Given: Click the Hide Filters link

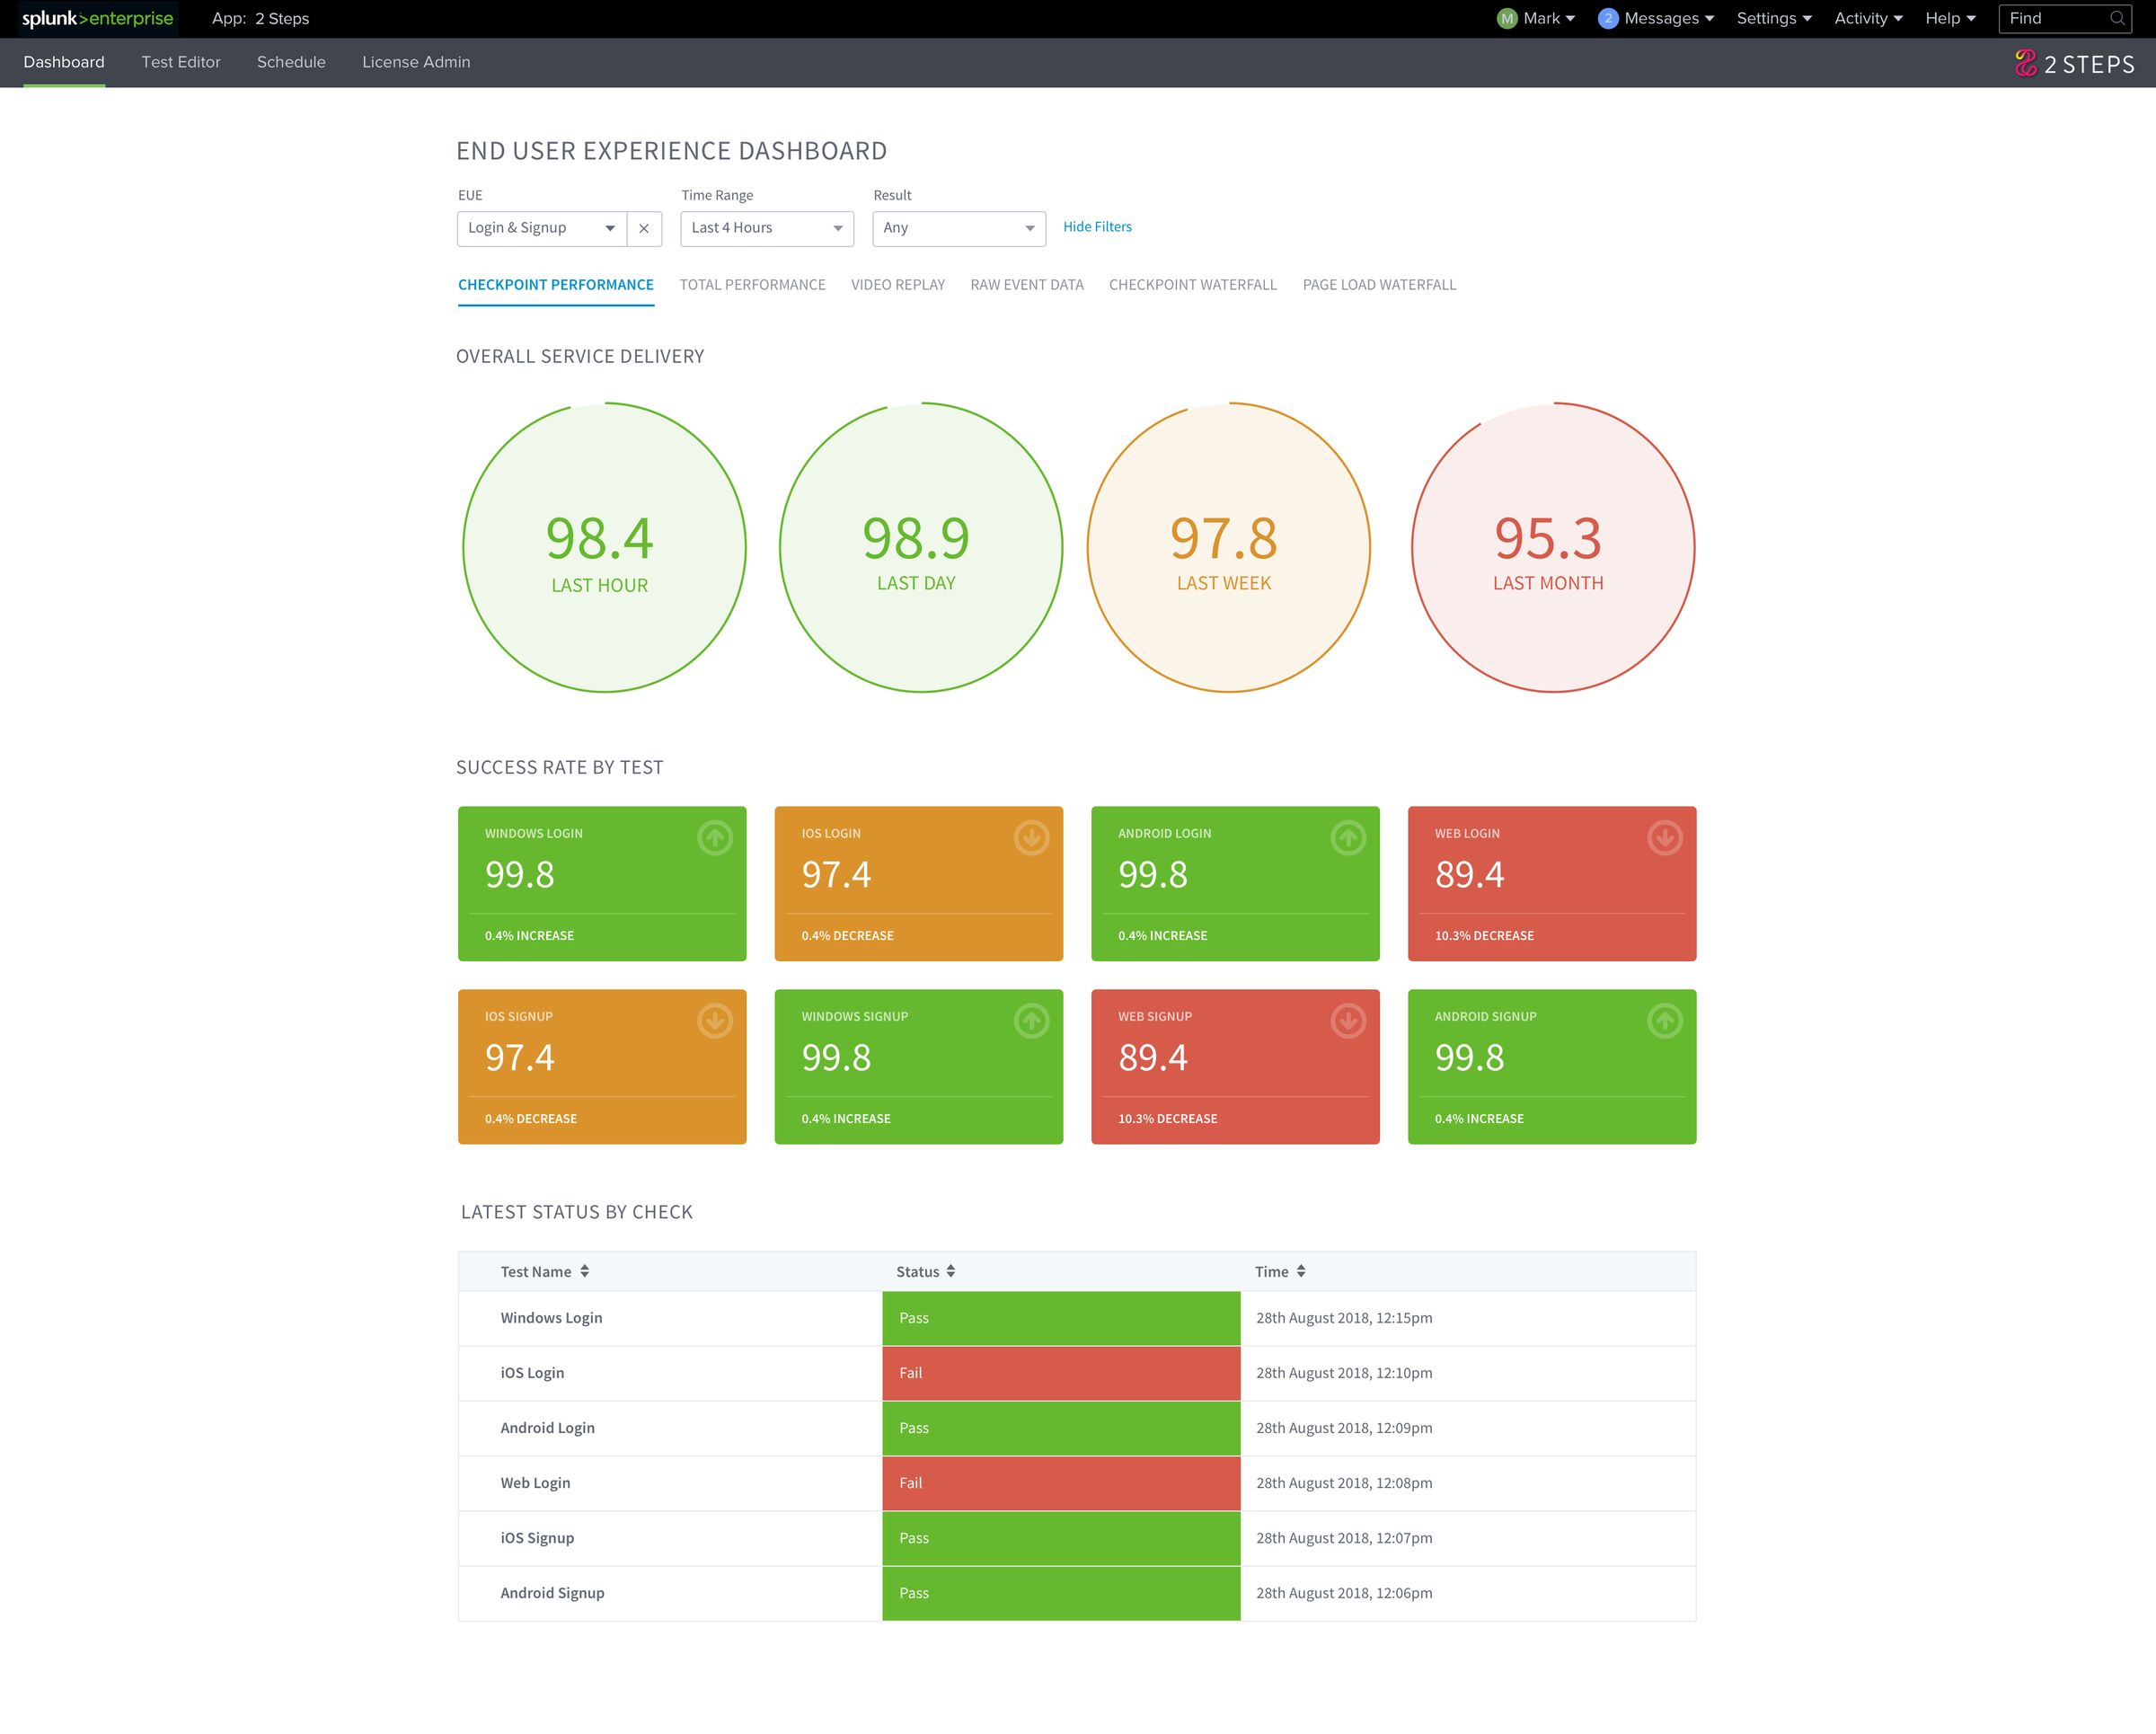Looking at the screenshot, I should 1097,227.
